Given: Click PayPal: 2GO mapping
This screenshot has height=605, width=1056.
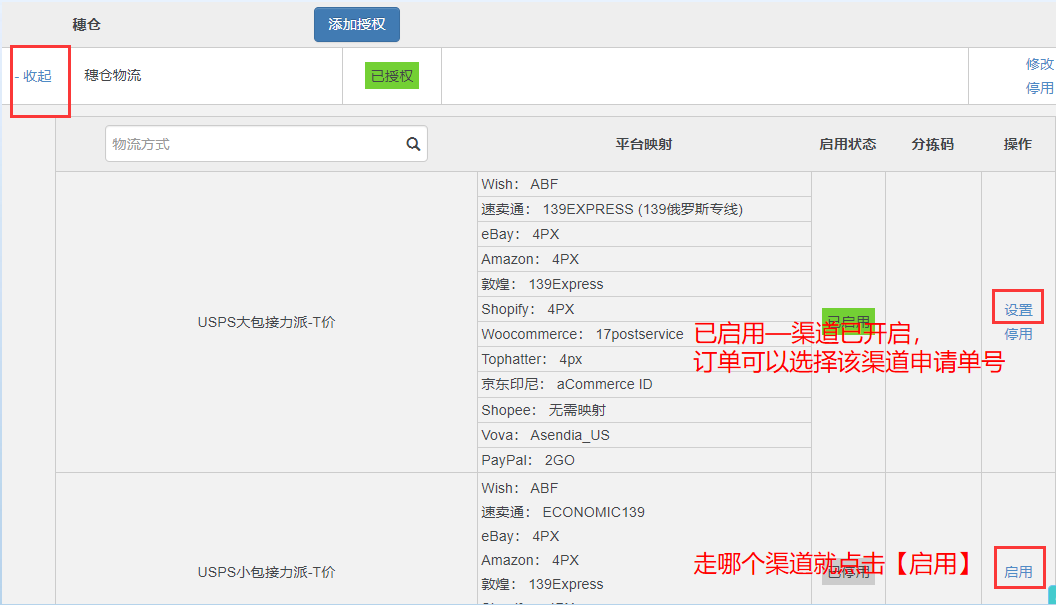Looking at the screenshot, I should 527,460.
